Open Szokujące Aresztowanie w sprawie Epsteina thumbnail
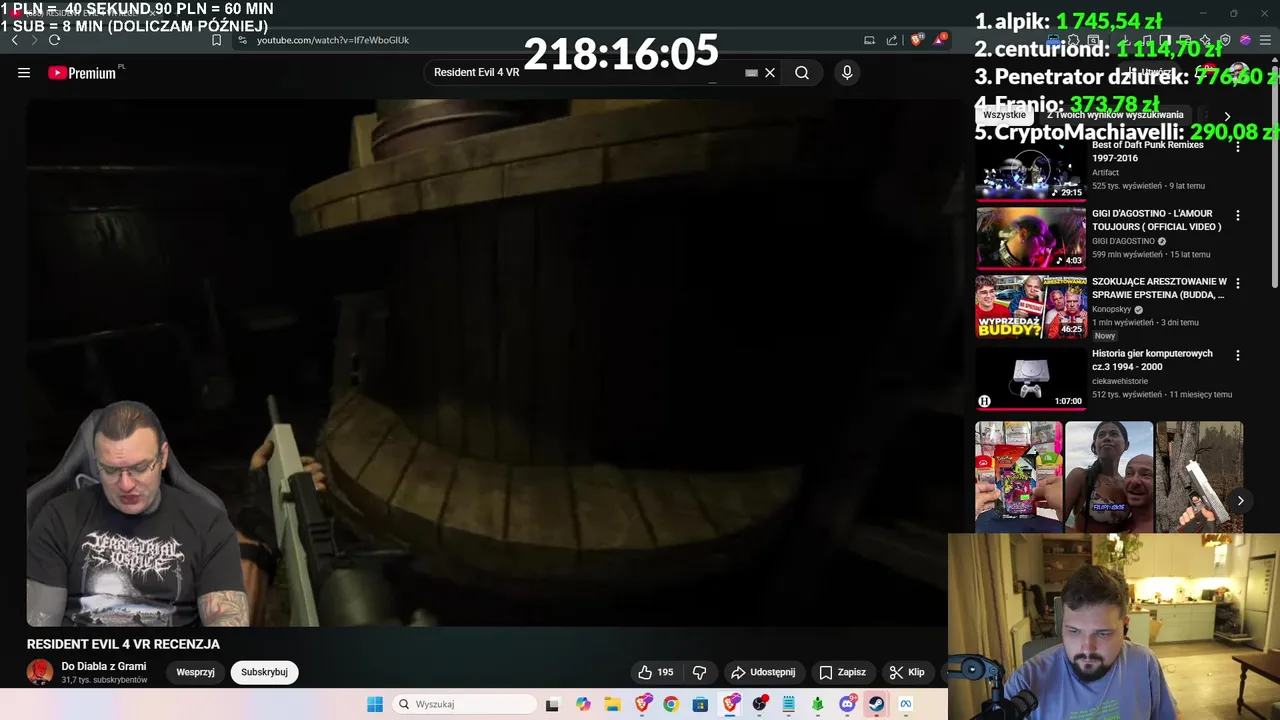This screenshot has height=720, width=1280. (x=1030, y=307)
